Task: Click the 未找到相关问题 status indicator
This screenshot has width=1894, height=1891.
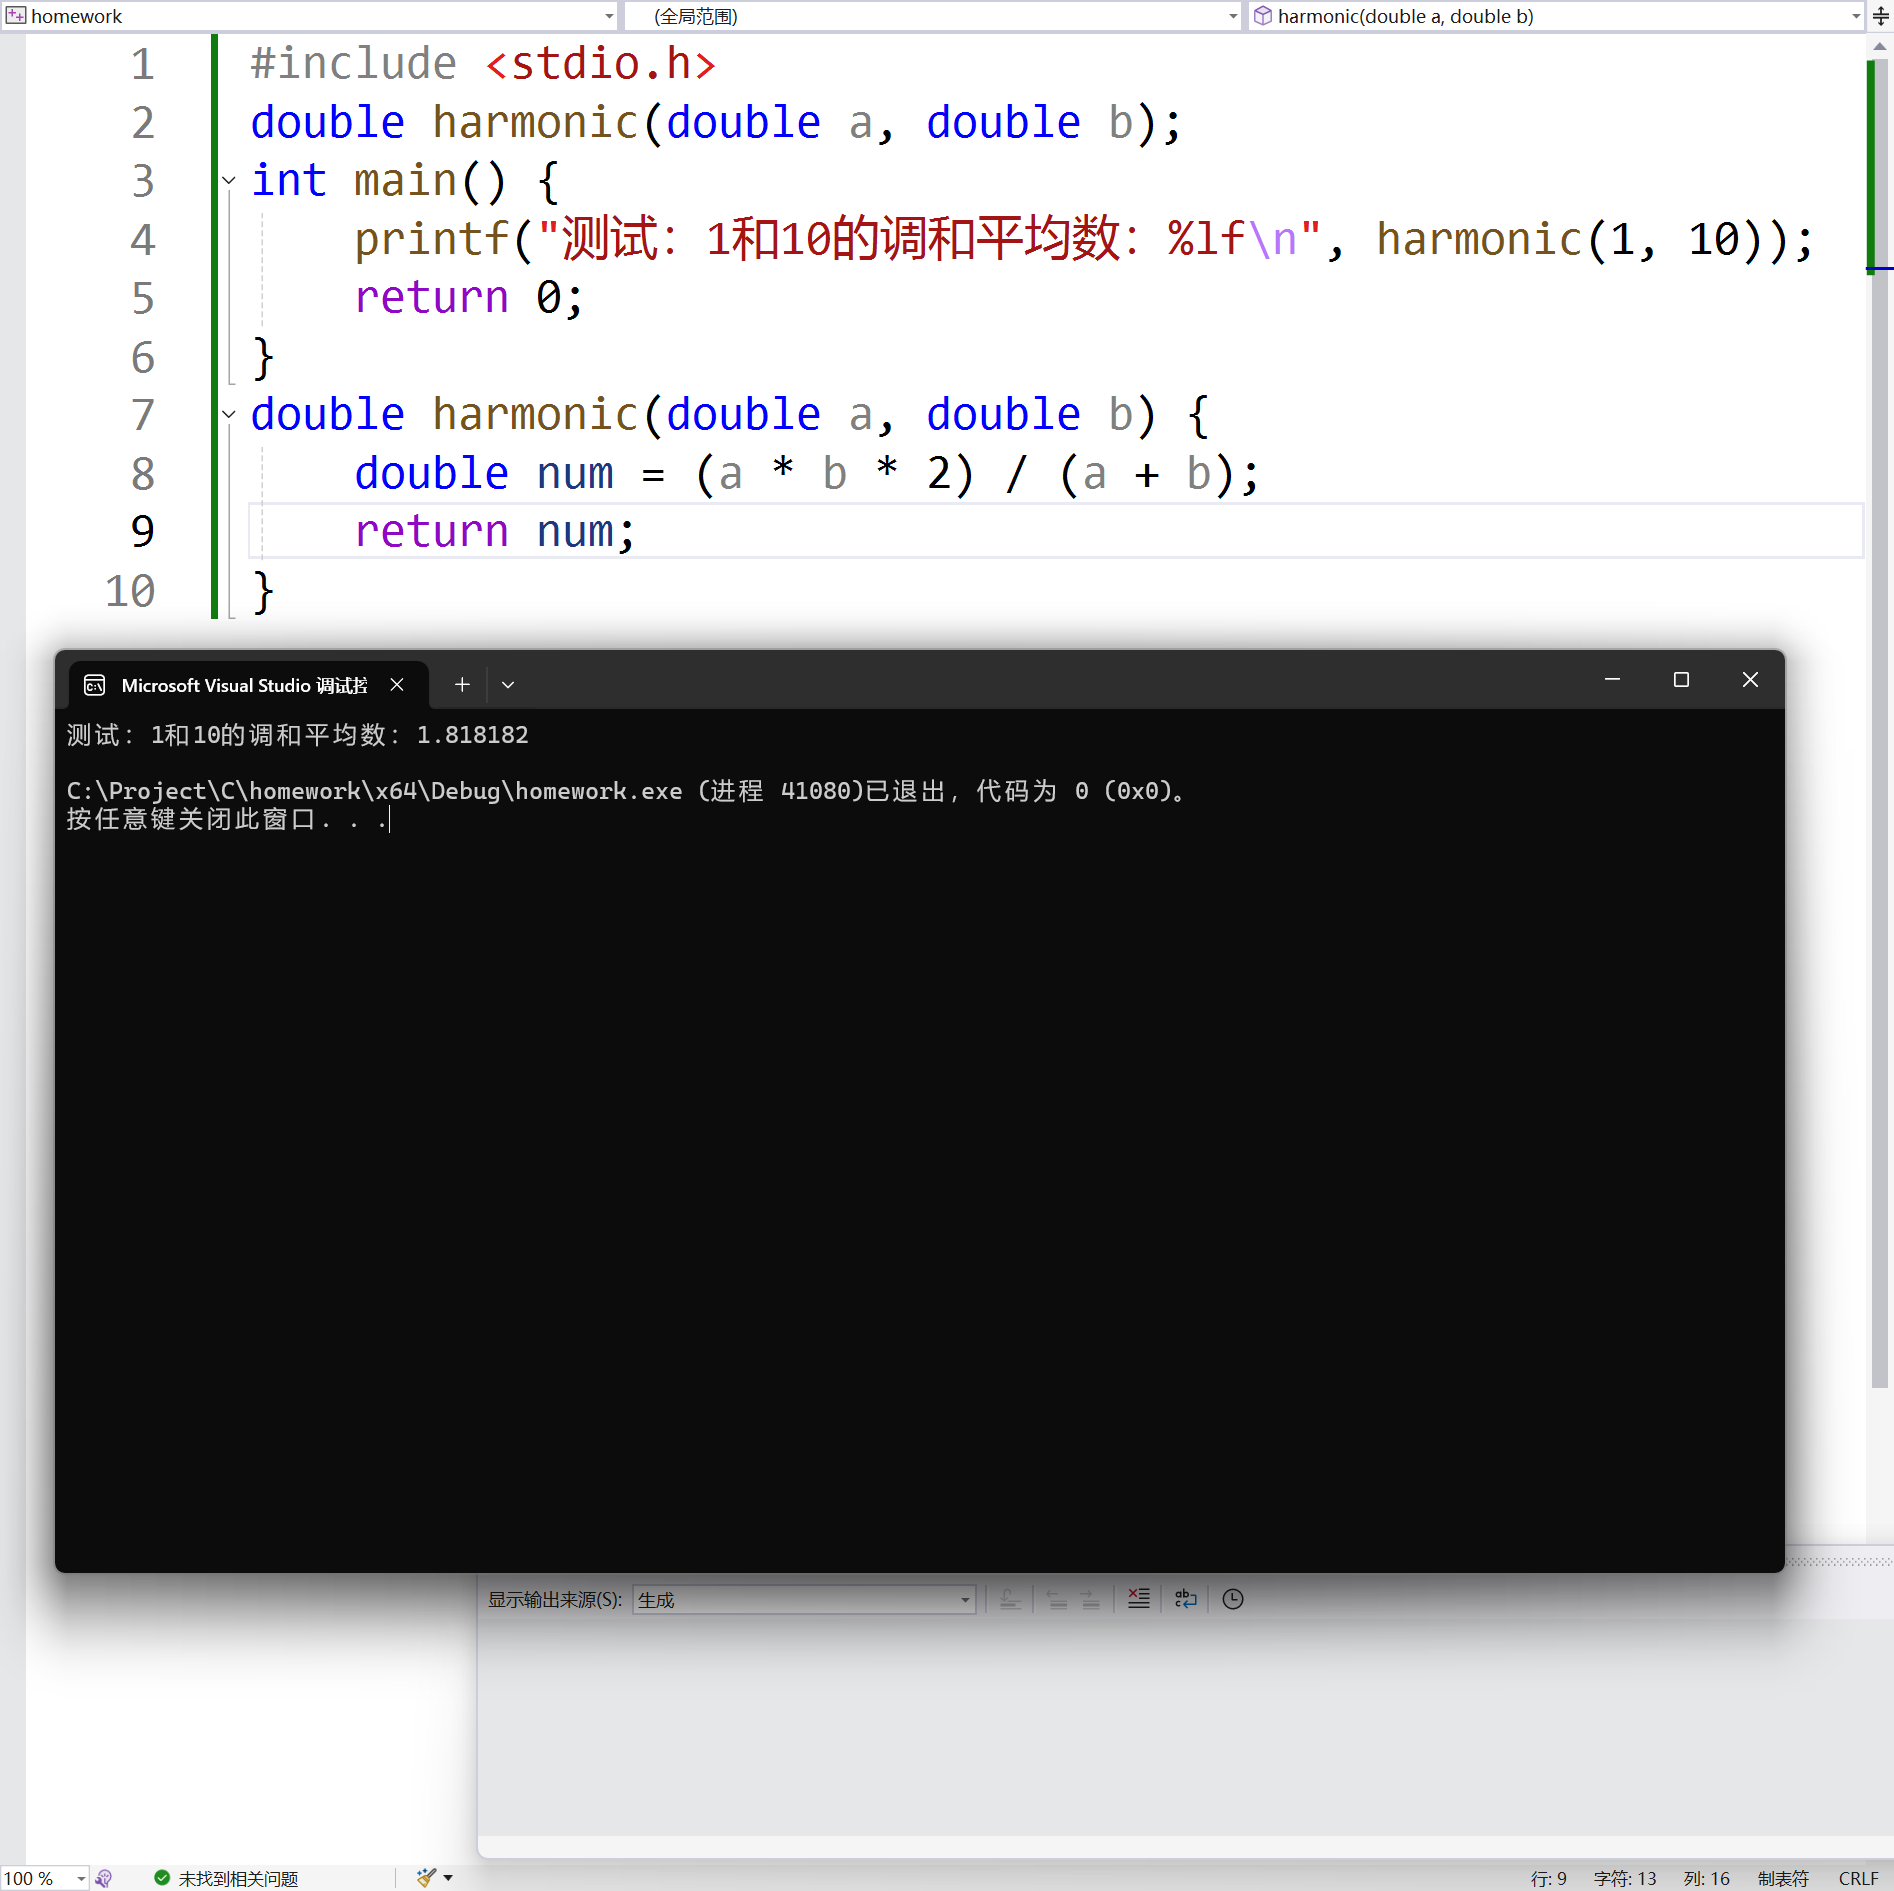Action: point(227,1879)
